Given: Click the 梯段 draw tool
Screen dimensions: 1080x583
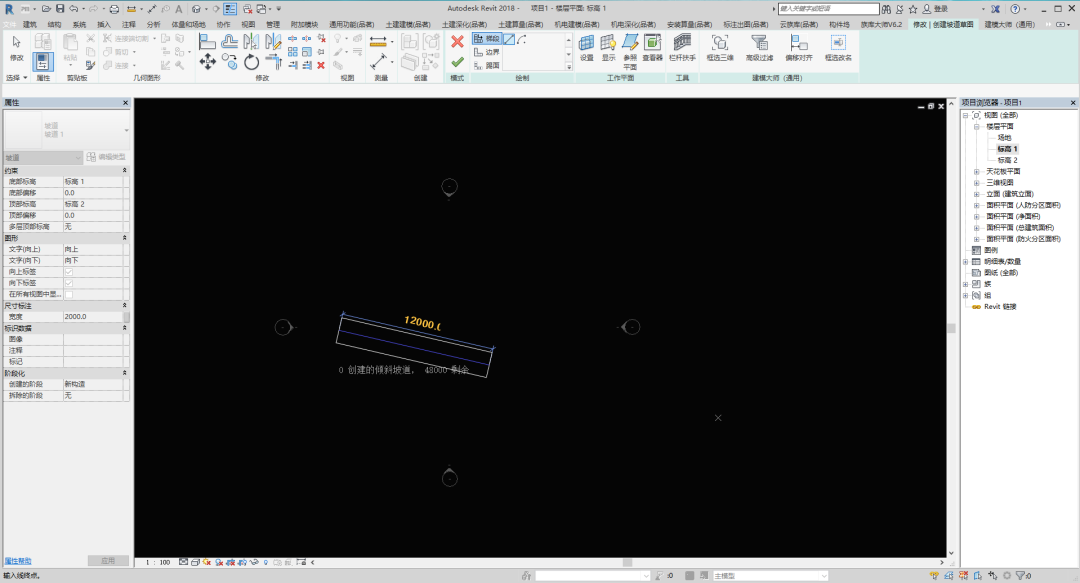Looking at the screenshot, I should tap(486, 39).
